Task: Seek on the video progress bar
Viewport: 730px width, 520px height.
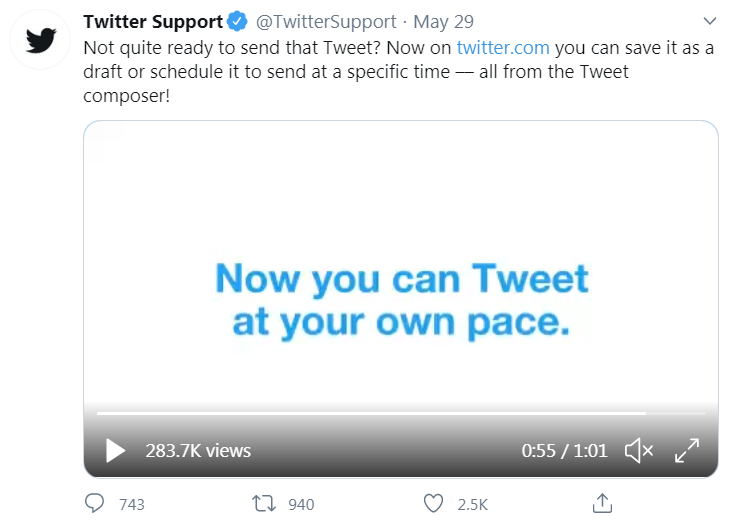Action: pyautogui.click(x=401, y=413)
